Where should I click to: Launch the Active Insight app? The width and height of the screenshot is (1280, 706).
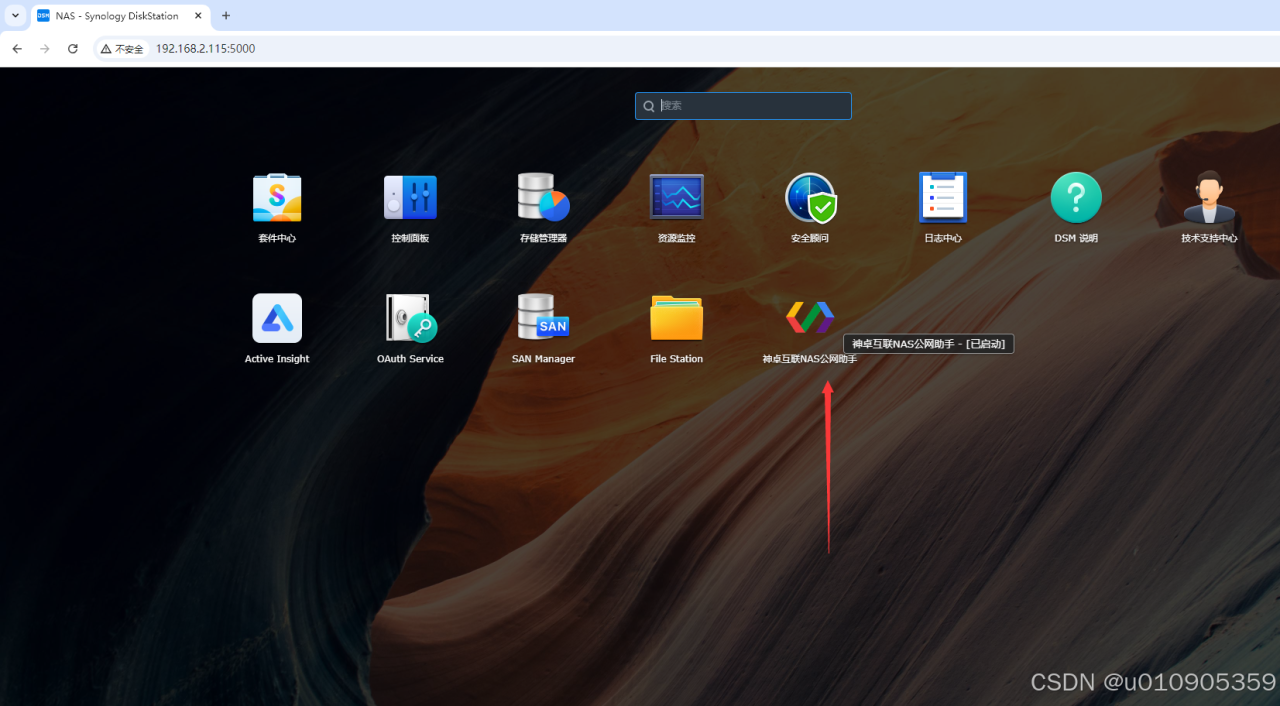(277, 318)
